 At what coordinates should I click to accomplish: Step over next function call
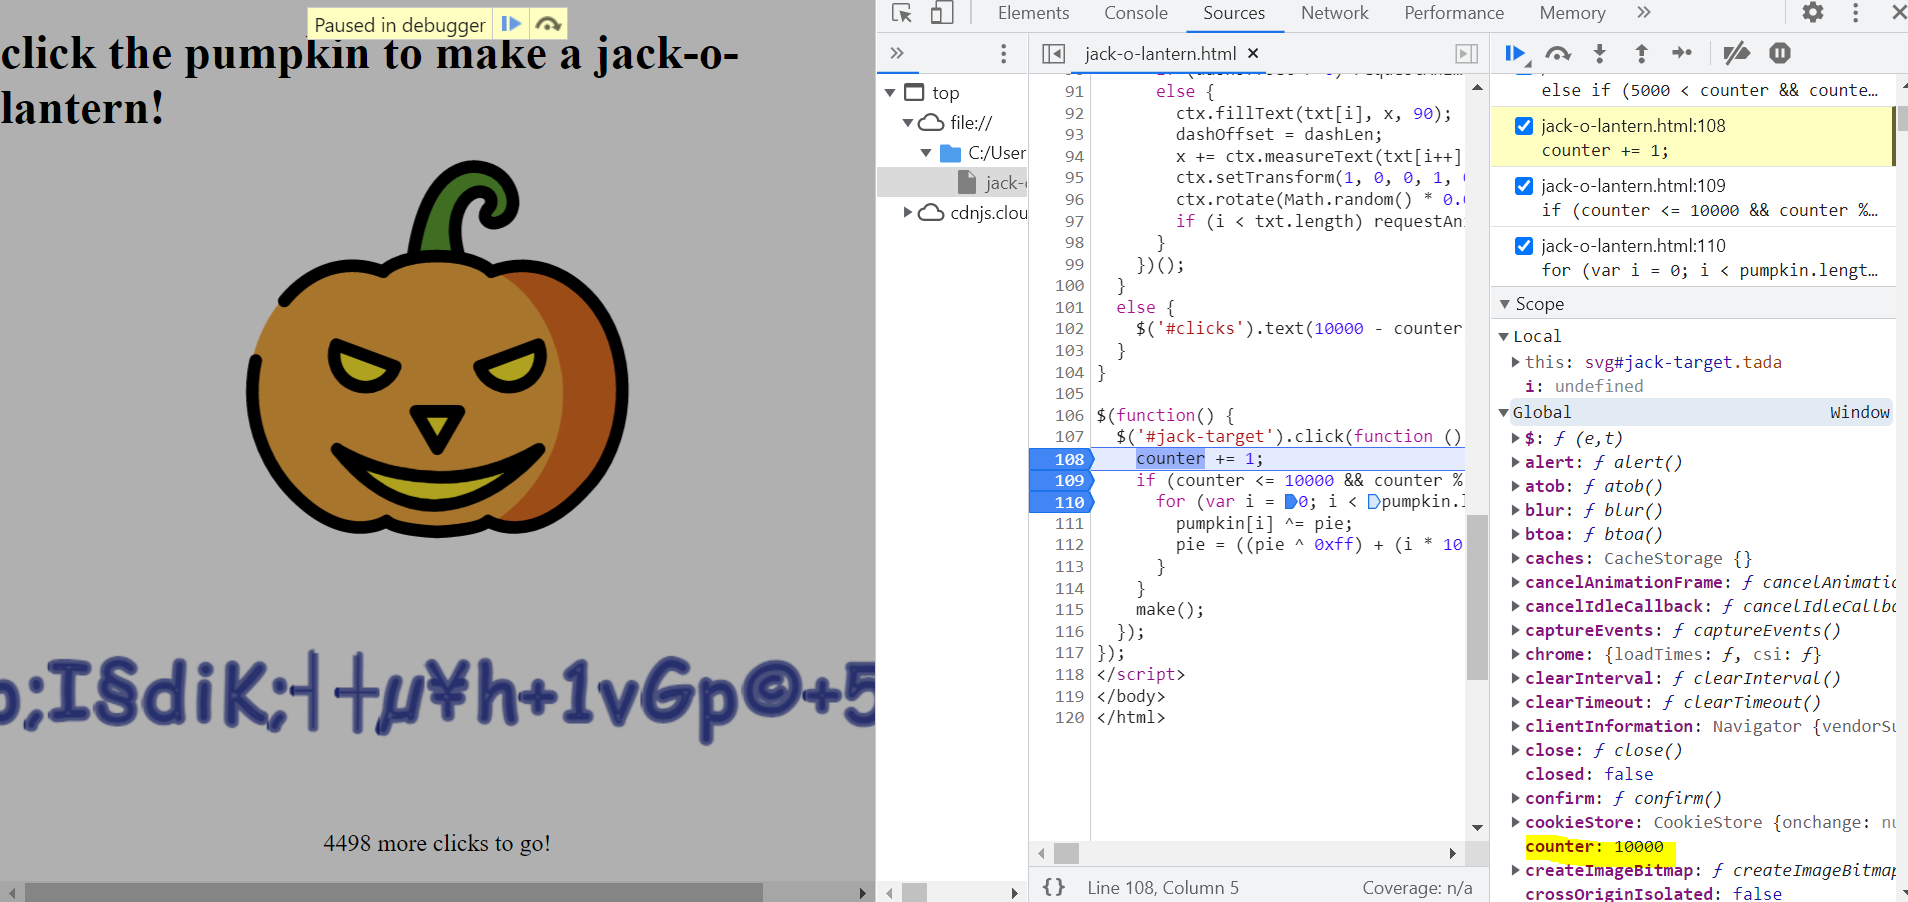click(1558, 54)
